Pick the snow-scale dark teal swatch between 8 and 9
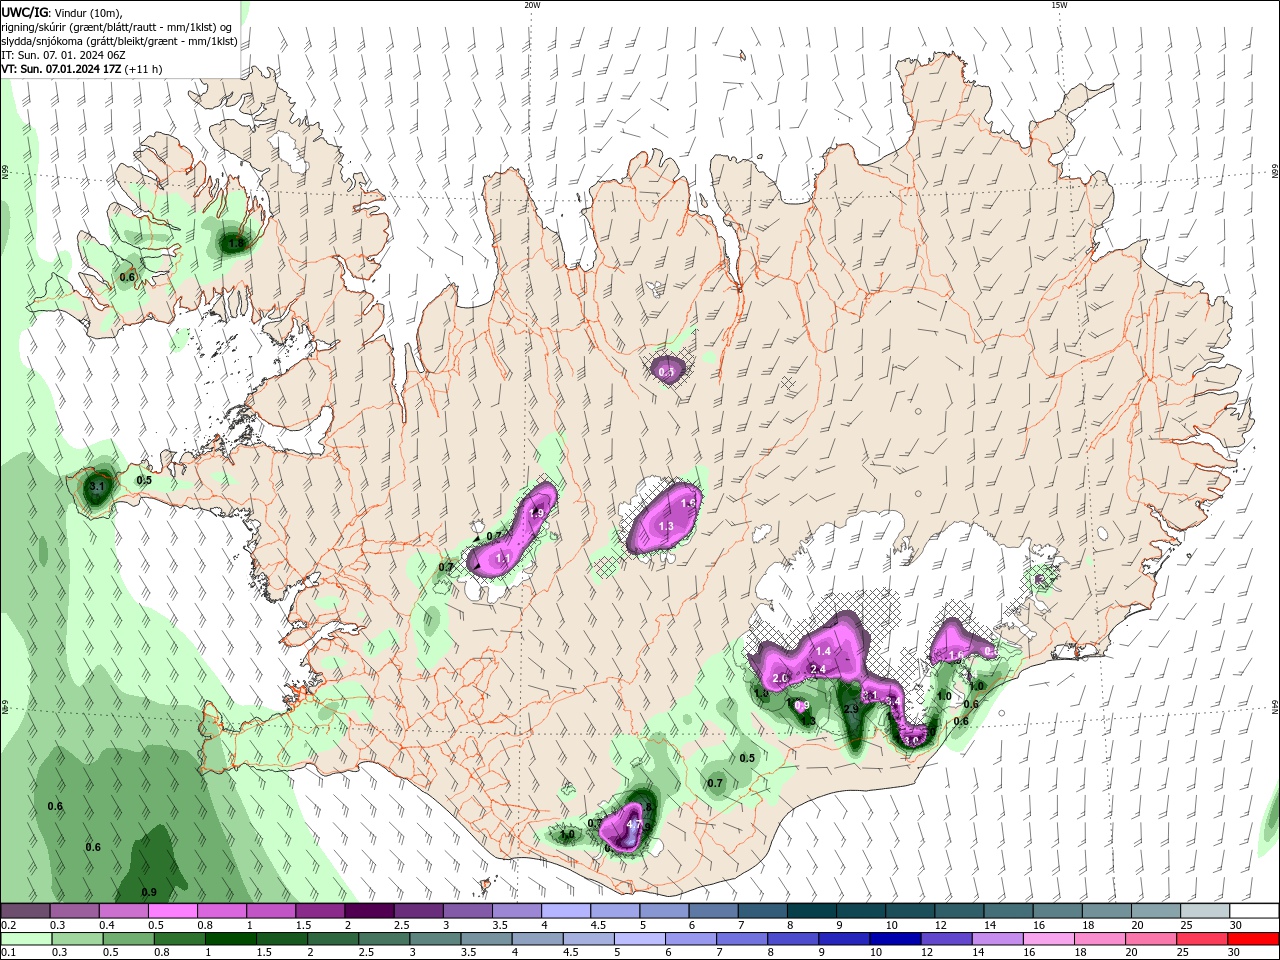 [x=812, y=911]
